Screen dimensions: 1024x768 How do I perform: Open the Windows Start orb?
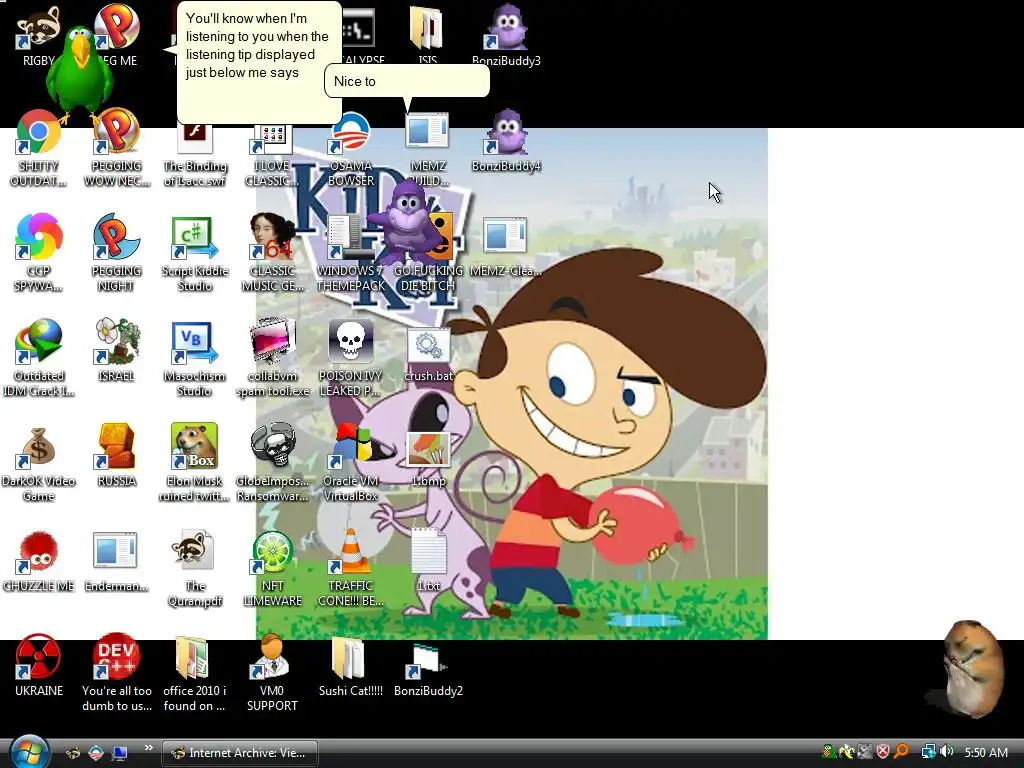[30, 752]
